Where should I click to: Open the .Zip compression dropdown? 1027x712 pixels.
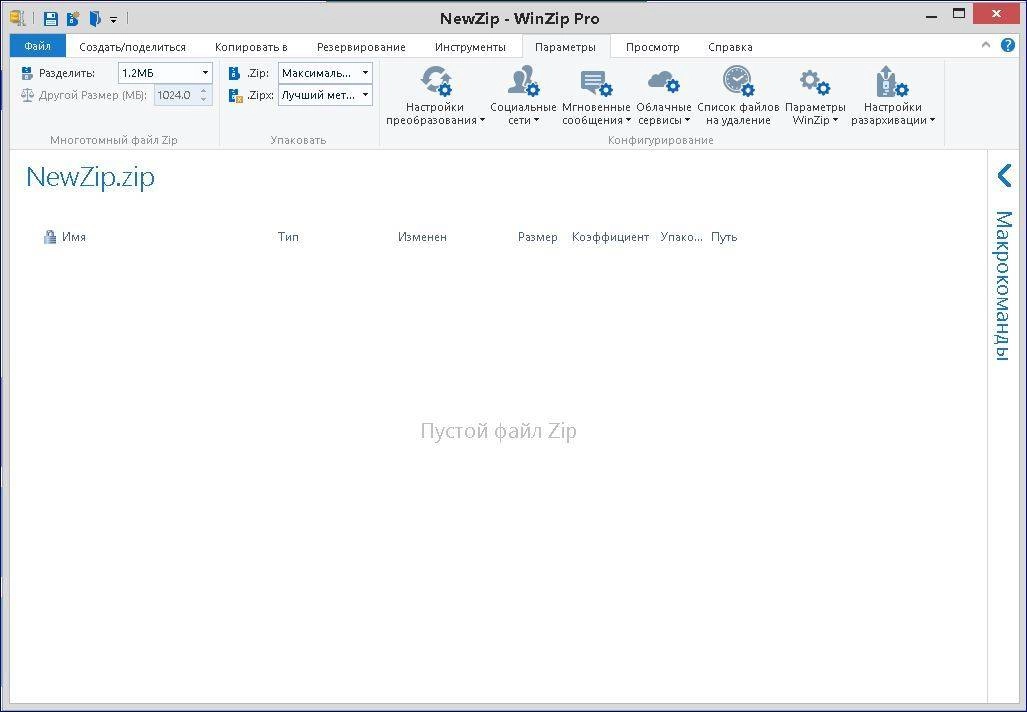(326, 73)
